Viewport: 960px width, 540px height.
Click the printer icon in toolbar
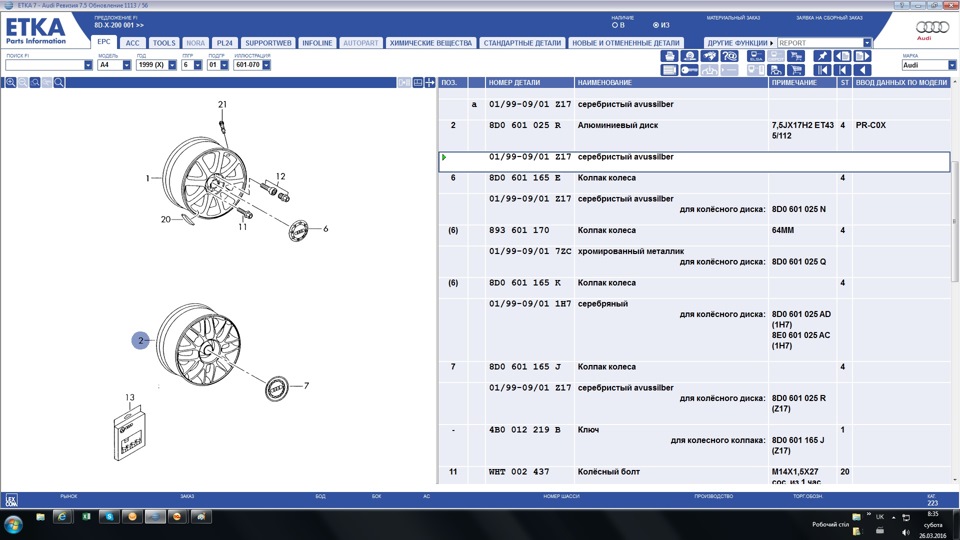pos(669,56)
